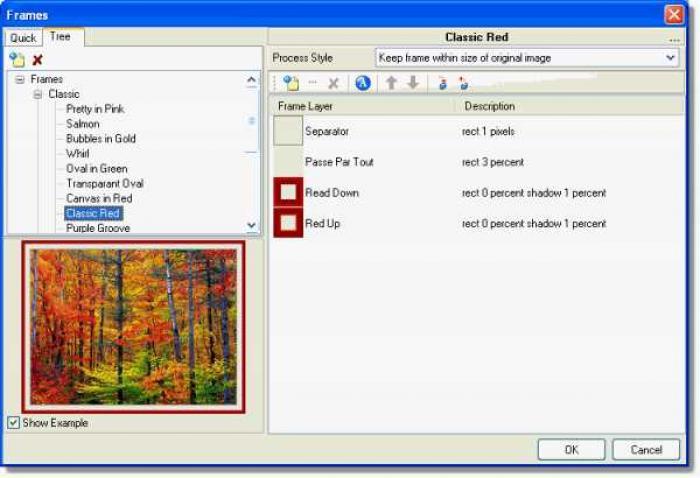This screenshot has height=478, width=700.
Task: Click the autumn forest example preview image
Action: tap(133, 327)
